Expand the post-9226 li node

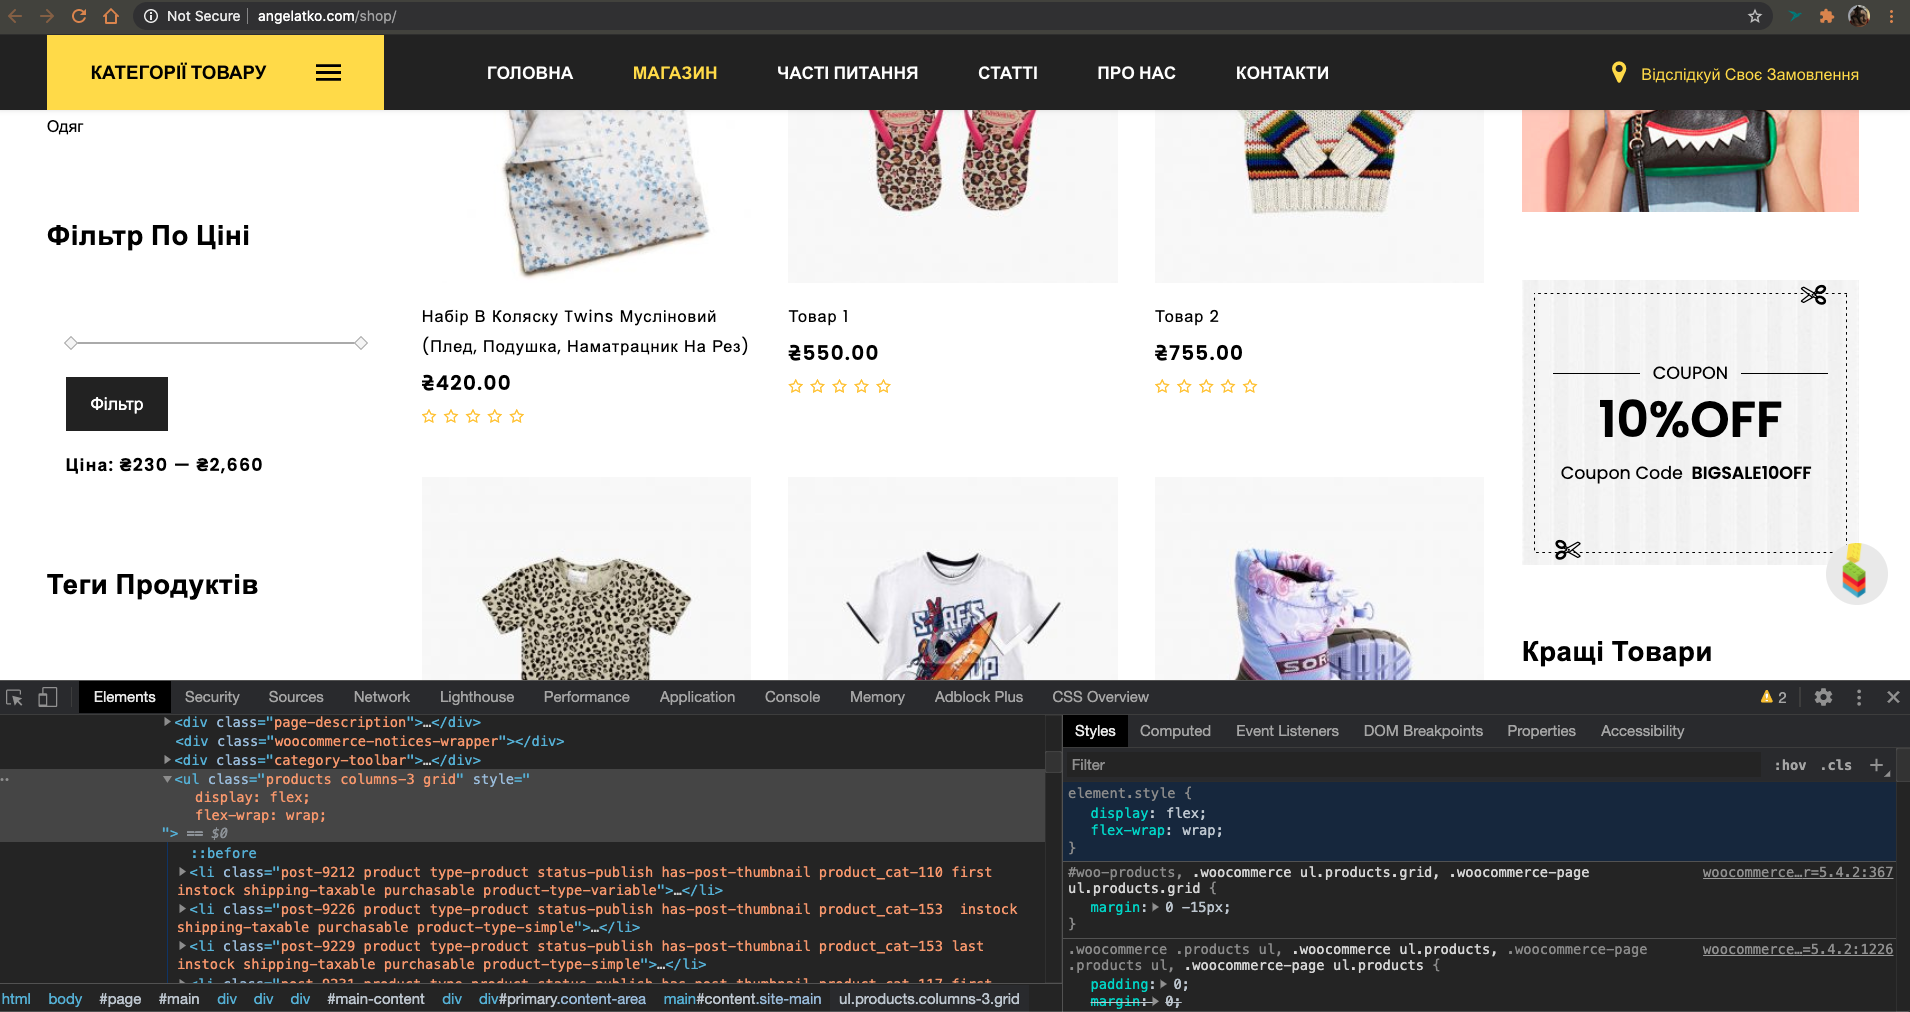[182, 909]
